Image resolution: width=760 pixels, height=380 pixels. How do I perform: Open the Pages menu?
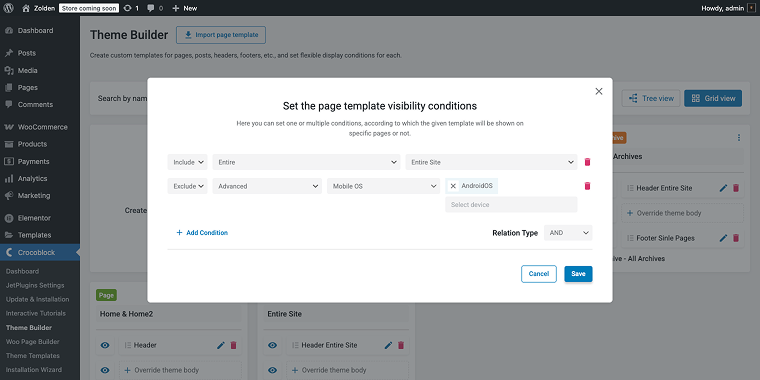[x=28, y=88]
